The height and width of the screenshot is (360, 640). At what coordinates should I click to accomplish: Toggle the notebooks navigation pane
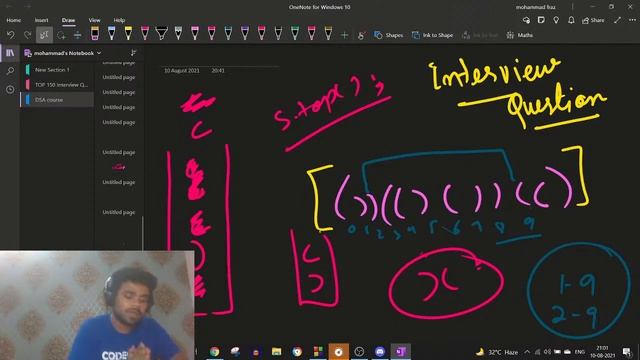tap(10, 53)
